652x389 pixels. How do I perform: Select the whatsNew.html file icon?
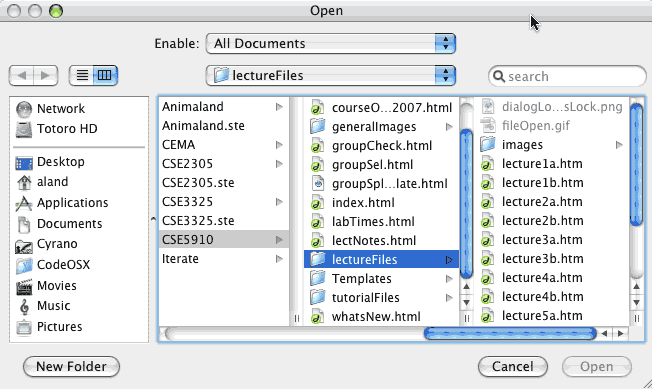(x=318, y=317)
